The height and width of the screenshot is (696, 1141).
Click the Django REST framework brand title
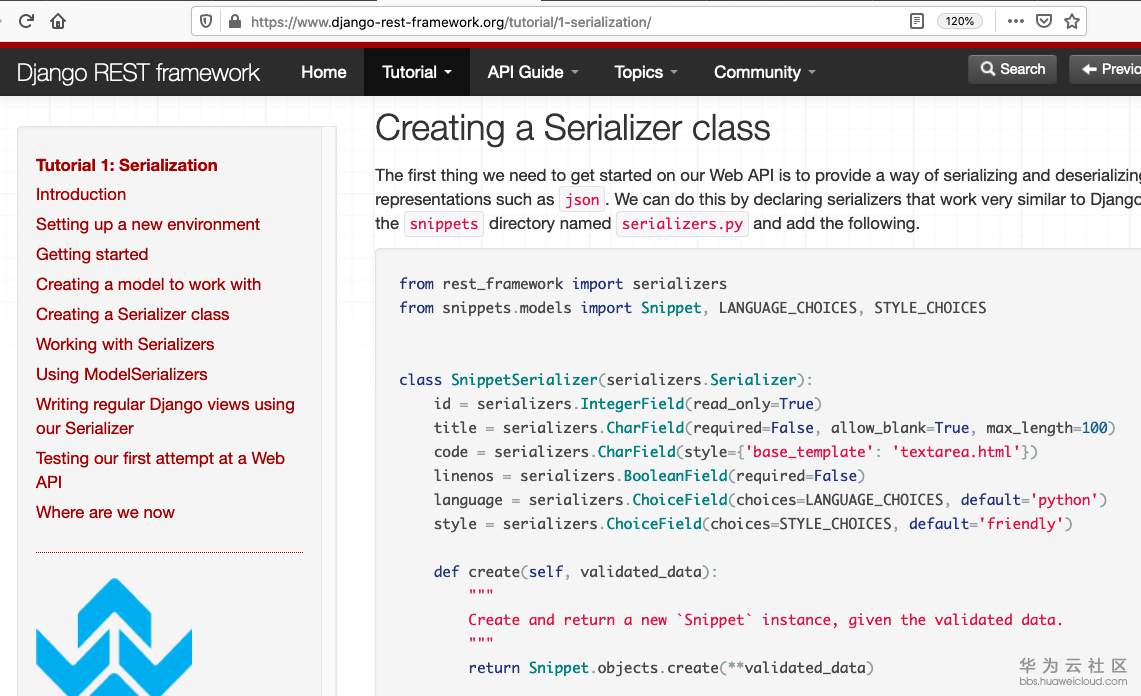tap(138, 72)
